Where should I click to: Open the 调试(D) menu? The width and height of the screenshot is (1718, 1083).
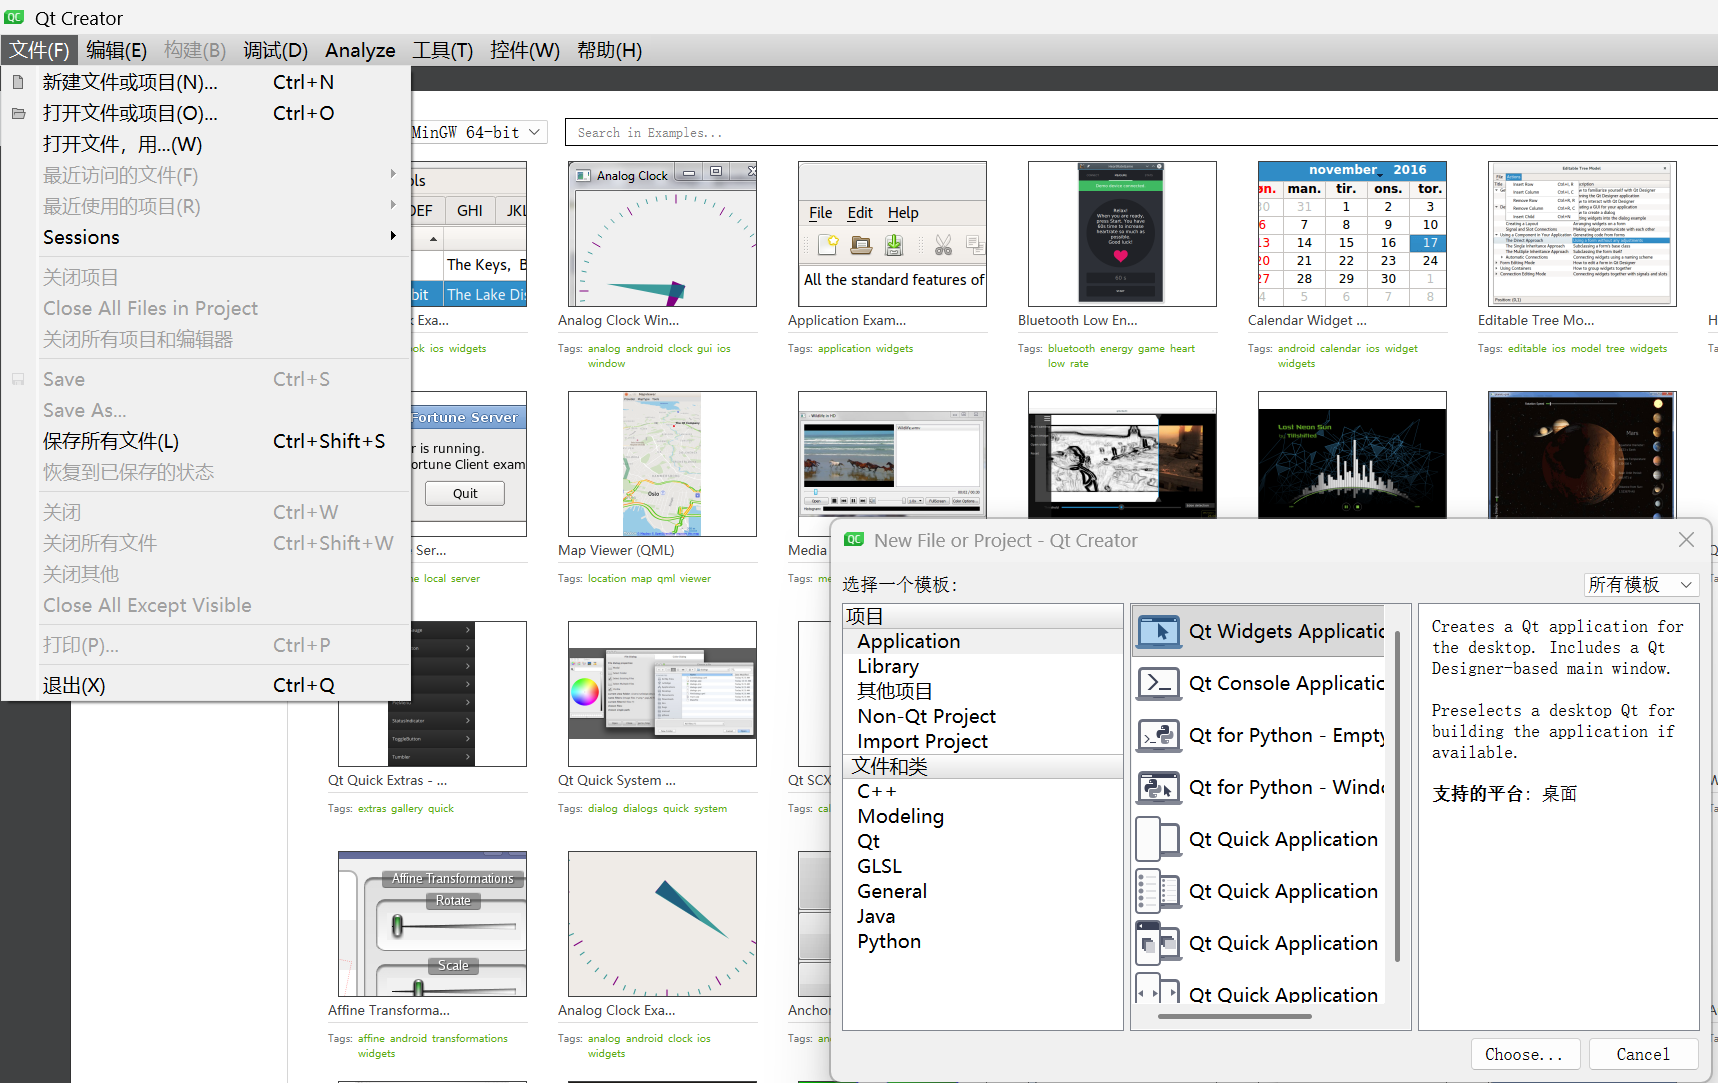click(x=275, y=50)
